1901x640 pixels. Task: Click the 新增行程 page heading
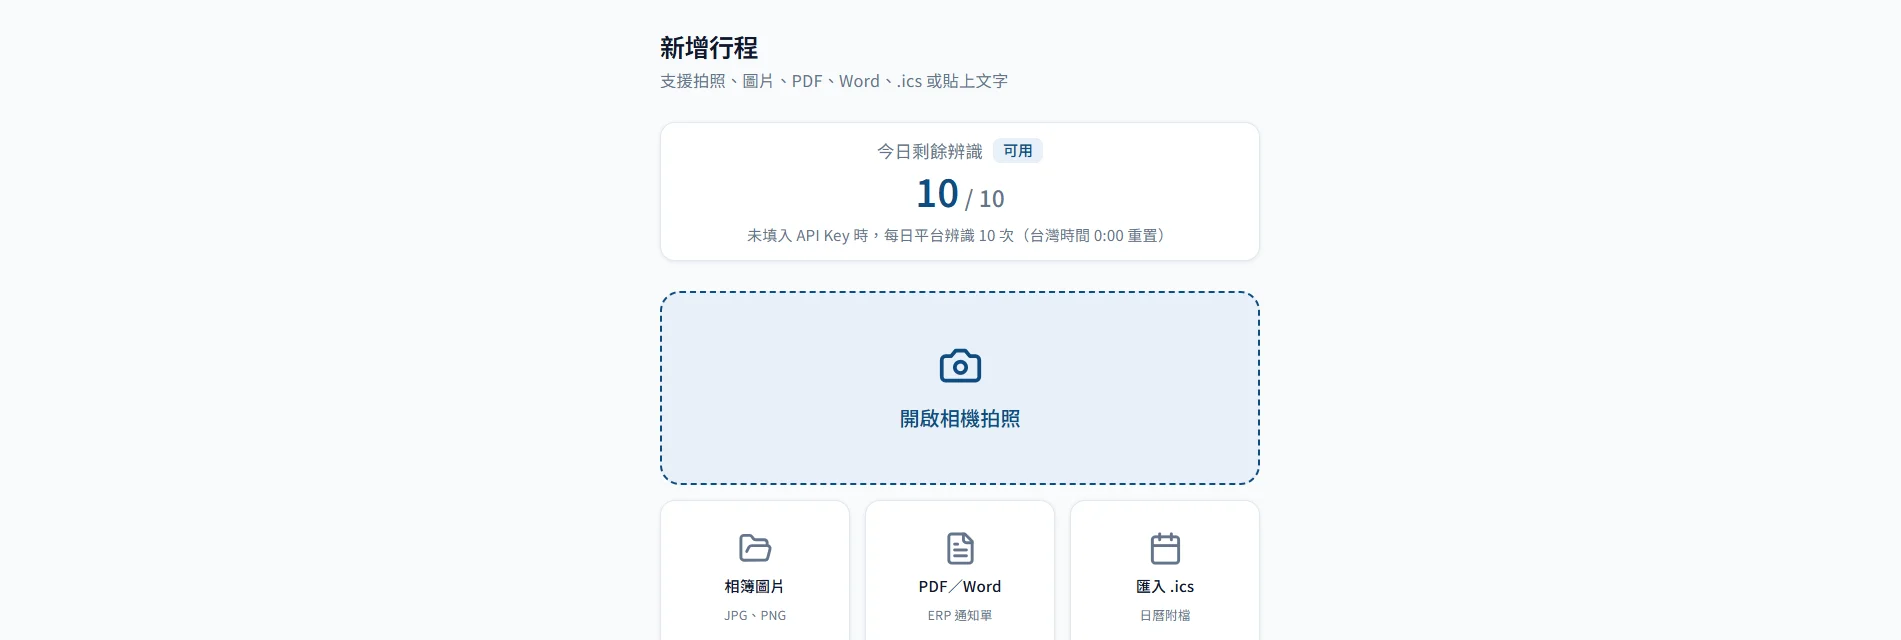pyautogui.click(x=709, y=48)
